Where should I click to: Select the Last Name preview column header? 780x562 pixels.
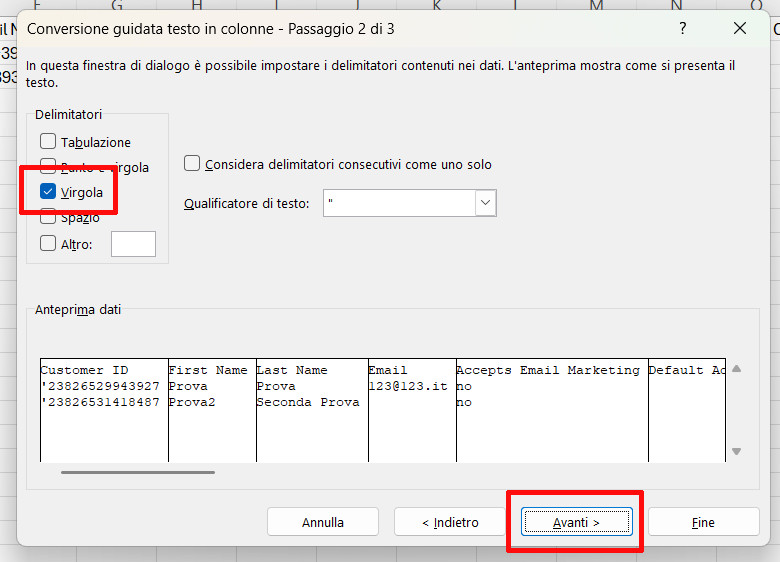click(292, 370)
